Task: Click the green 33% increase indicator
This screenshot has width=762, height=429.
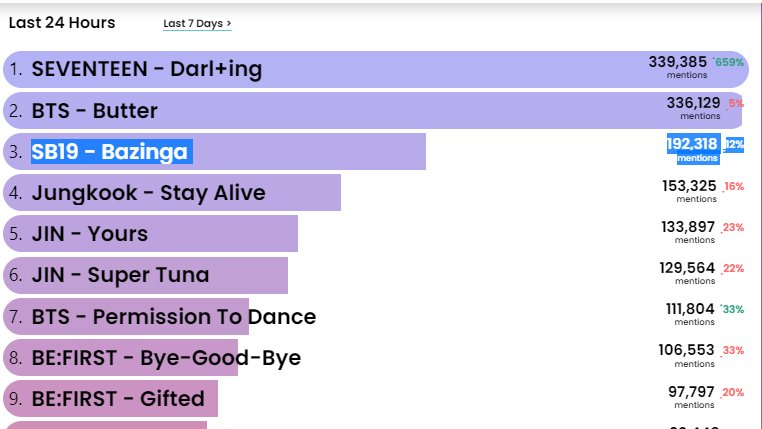Action: 732,309
